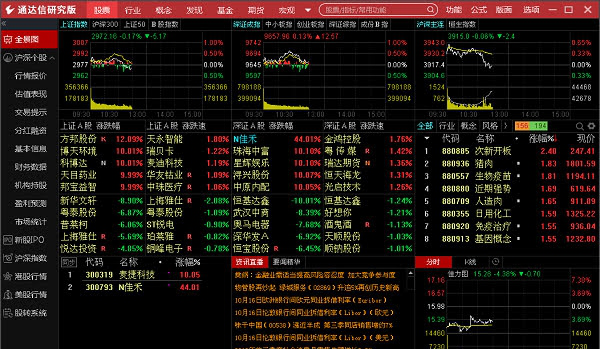The image size is (600, 362).
Task: Select the 分时 chart tab
Action: tap(433, 262)
